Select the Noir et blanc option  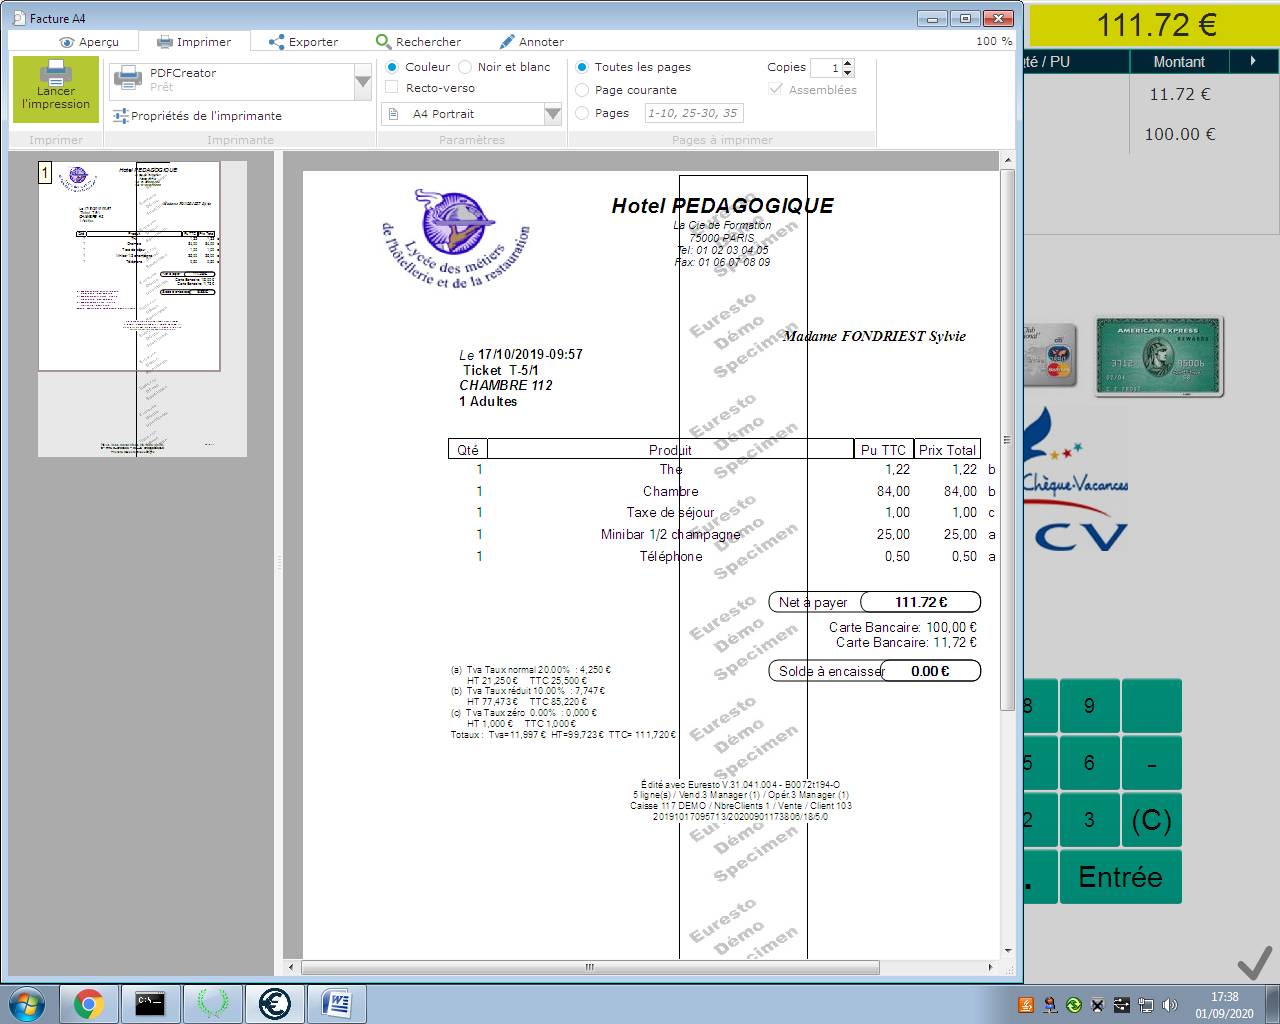pos(465,67)
